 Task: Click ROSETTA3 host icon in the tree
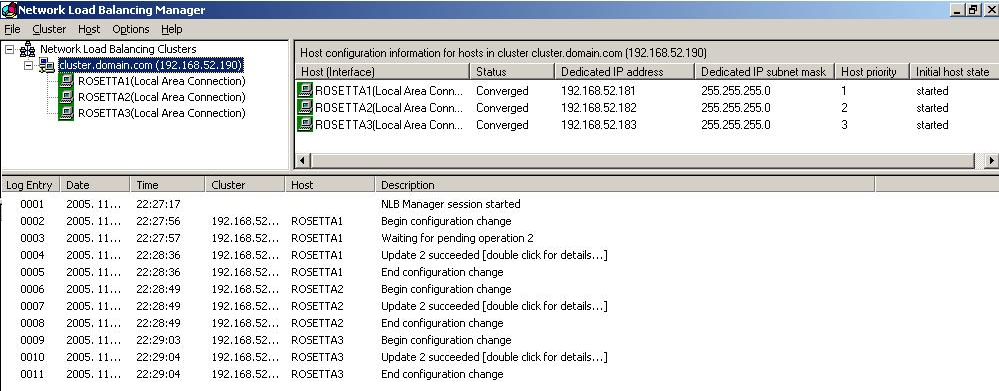coord(66,113)
